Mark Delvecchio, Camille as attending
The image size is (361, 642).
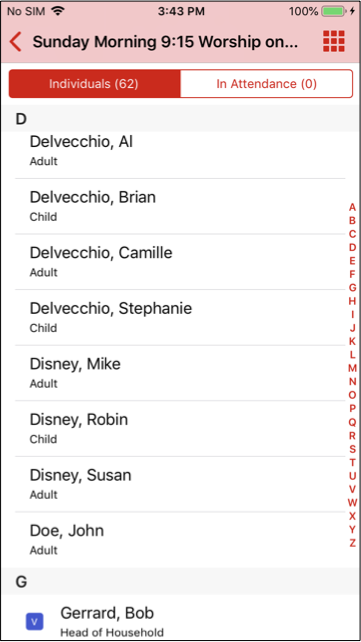pos(180,262)
